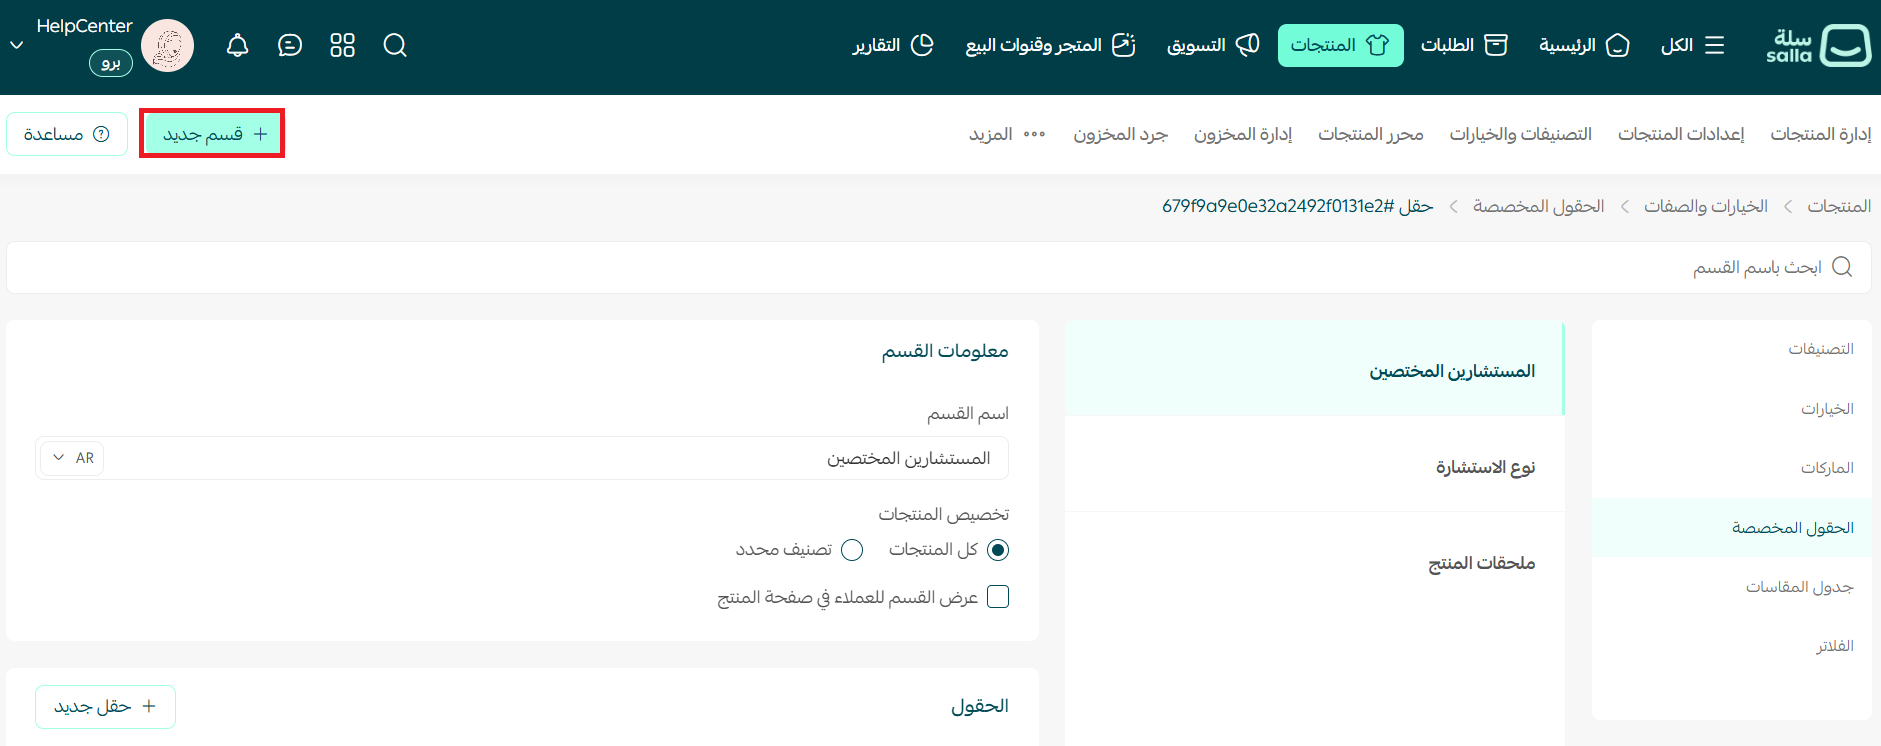This screenshot has width=1881, height=746.
Task: Click the notifications bell icon
Action: tap(237, 45)
